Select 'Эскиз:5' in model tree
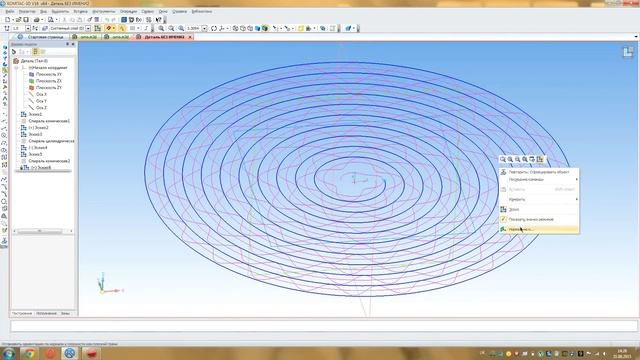The width and height of the screenshot is (640, 360). pyautogui.click(x=35, y=154)
